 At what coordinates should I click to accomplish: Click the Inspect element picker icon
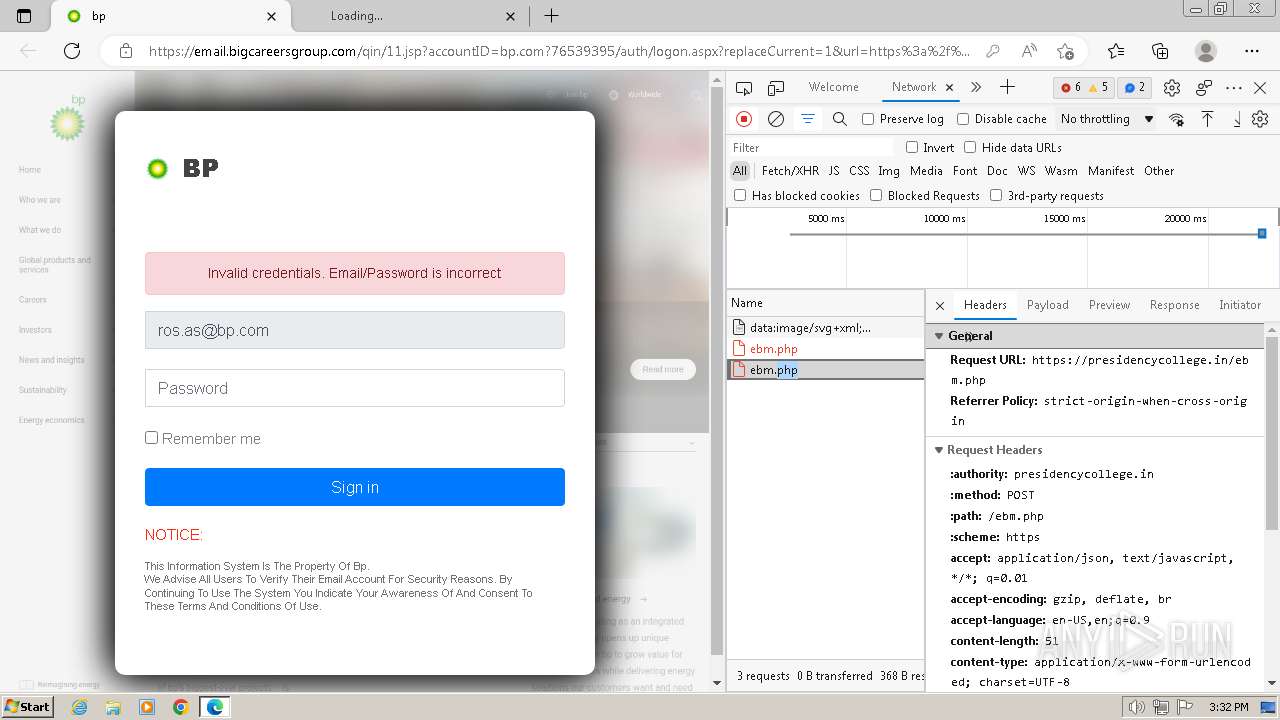coord(746,88)
